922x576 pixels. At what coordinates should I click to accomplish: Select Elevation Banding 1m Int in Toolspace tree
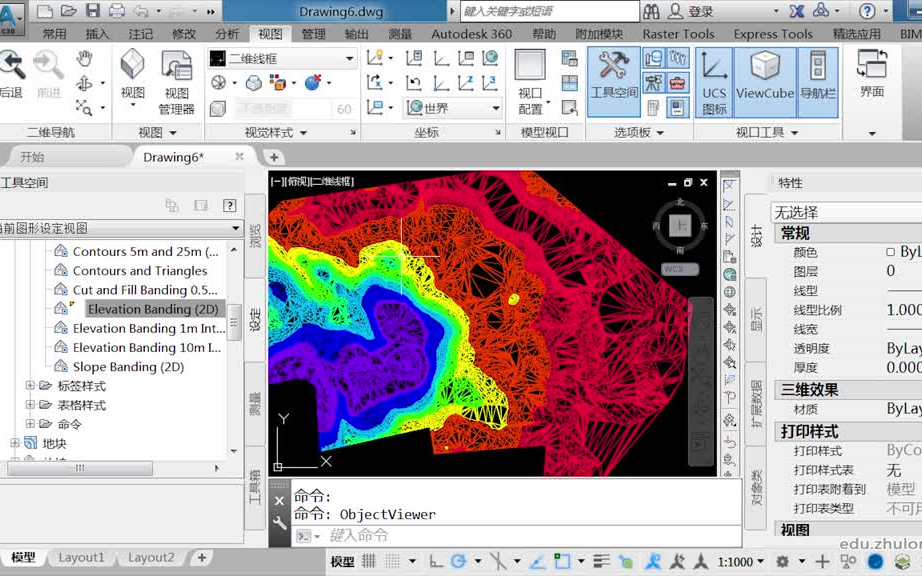[152, 328]
